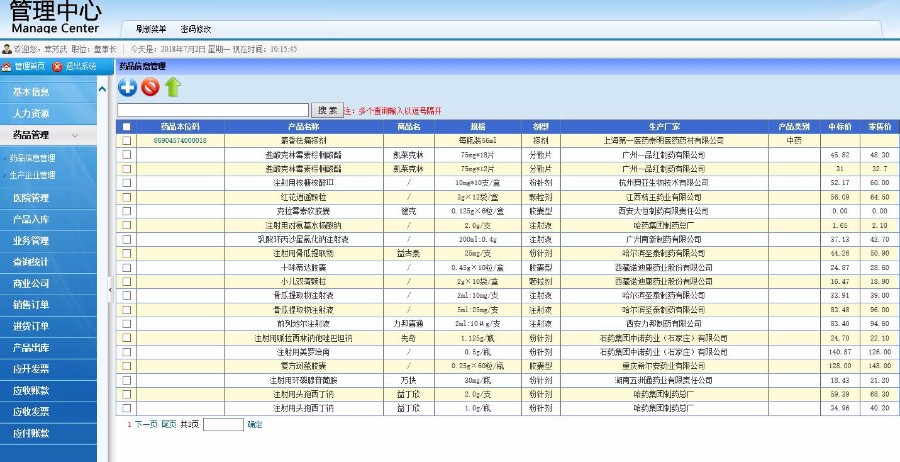Collapse the sidebar with the splitter handle

click(x=111, y=290)
